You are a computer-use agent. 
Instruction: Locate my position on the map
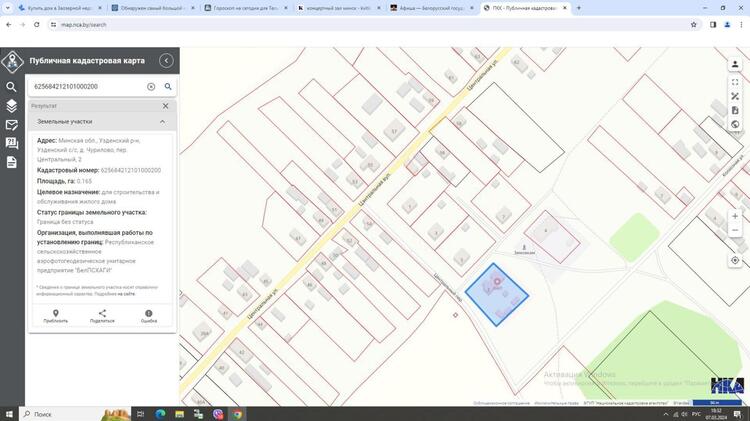(x=735, y=260)
